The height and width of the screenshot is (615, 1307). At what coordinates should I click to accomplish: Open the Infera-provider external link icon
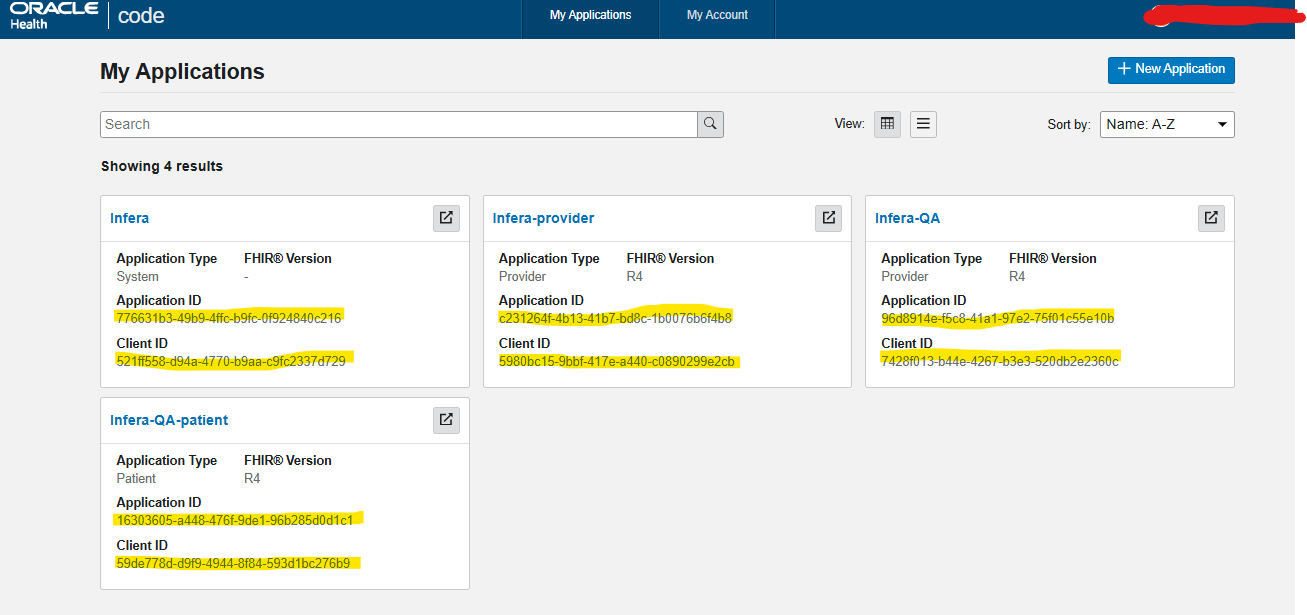tap(828, 218)
